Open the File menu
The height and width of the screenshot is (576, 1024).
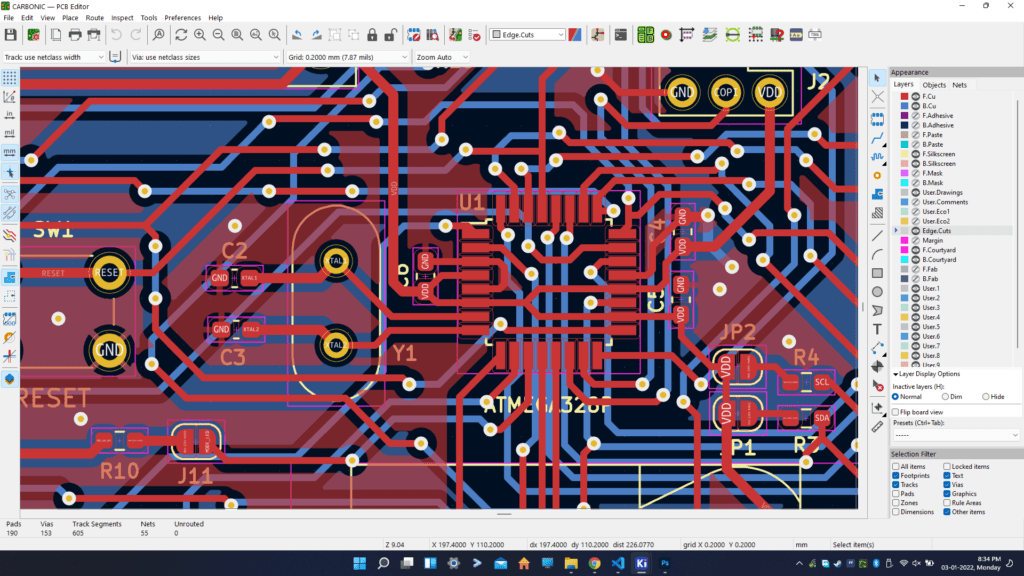point(8,18)
